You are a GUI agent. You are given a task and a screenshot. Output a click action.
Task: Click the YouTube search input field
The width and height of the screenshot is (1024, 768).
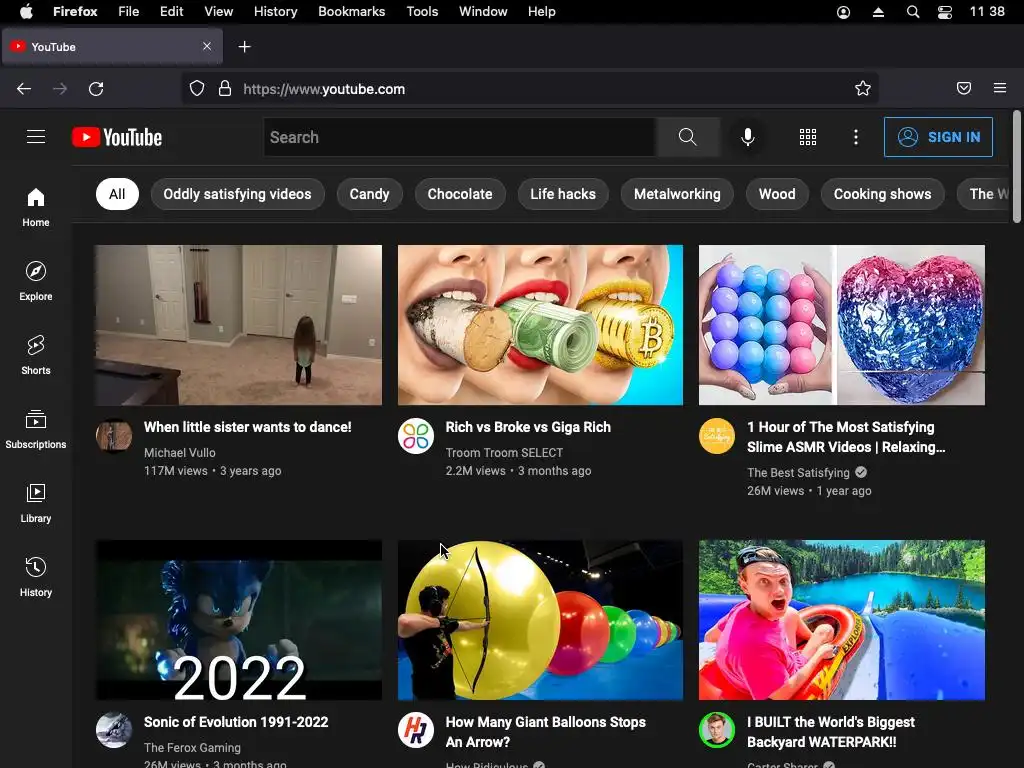tap(460, 137)
